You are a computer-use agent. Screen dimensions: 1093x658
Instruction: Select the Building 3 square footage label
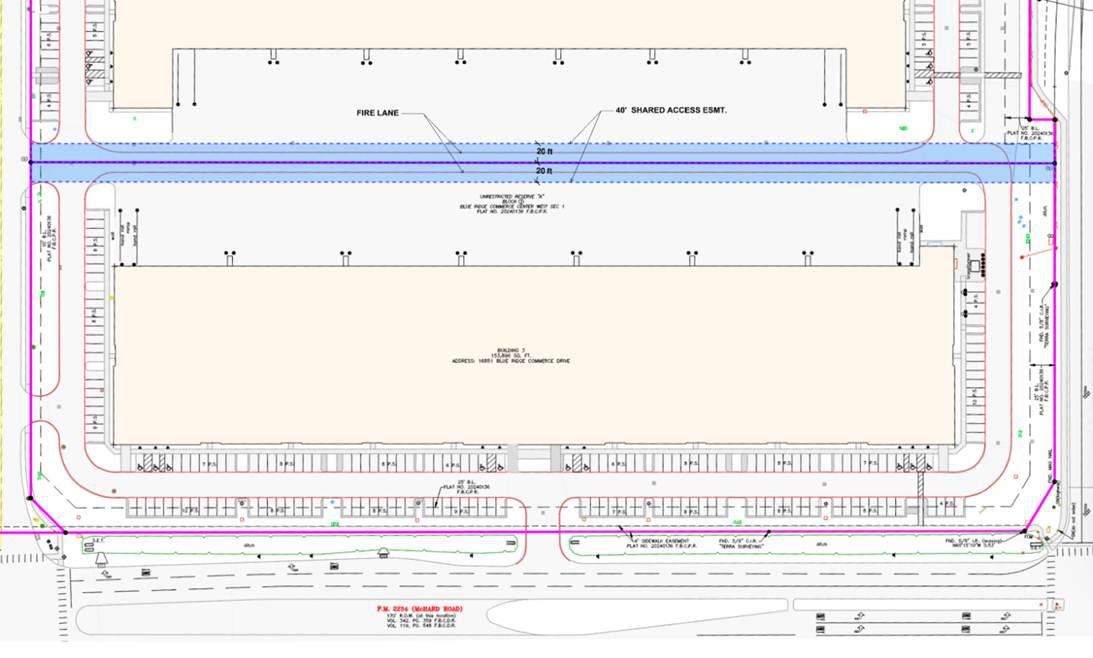512,355
